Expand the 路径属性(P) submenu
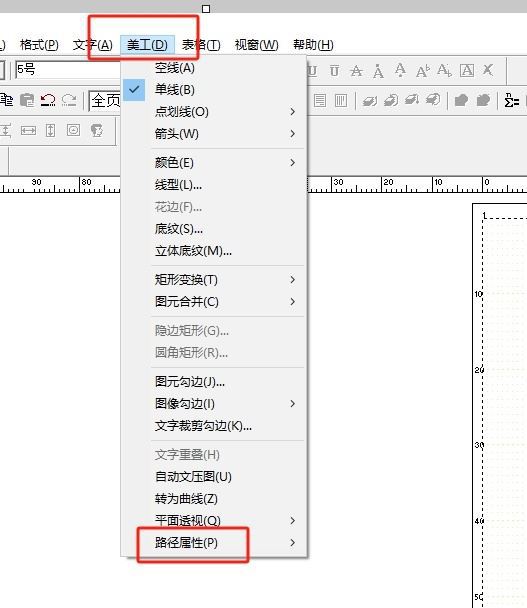Image resolution: width=527 pixels, height=608 pixels. tap(213, 542)
